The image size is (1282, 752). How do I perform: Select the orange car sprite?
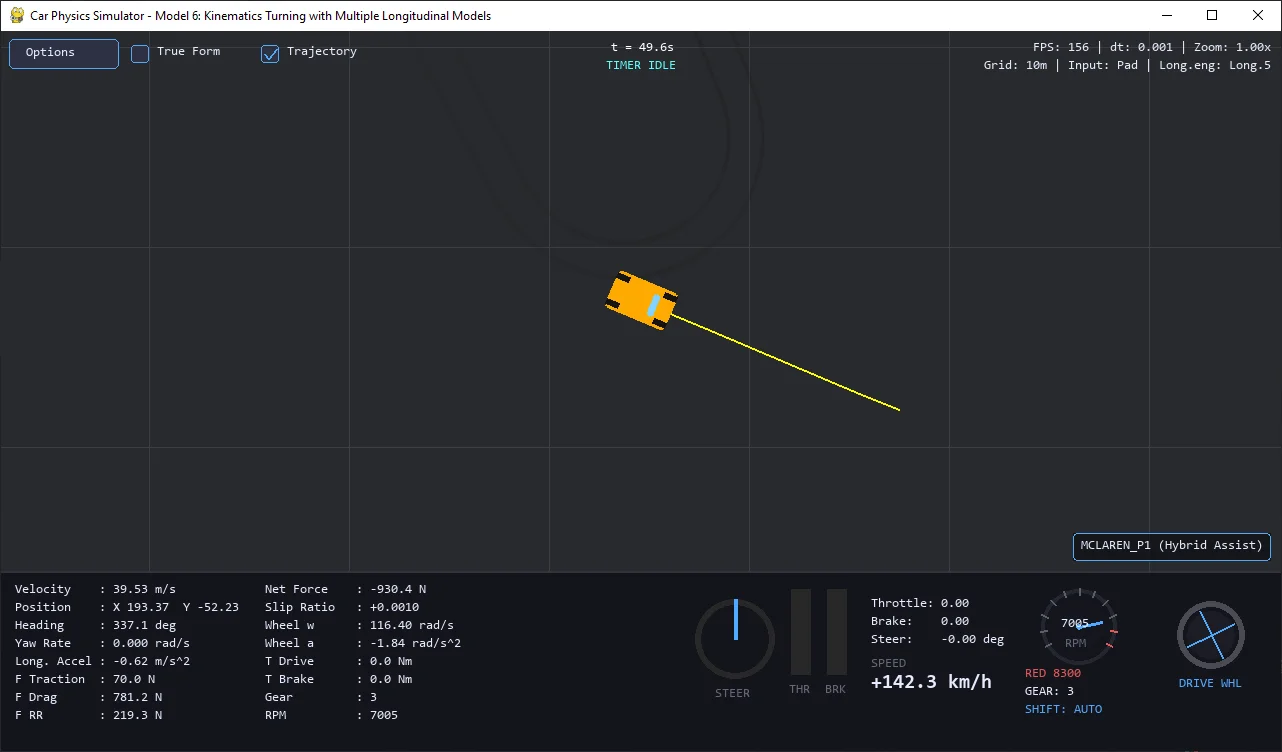pyautogui.click(x=640, y=300)
